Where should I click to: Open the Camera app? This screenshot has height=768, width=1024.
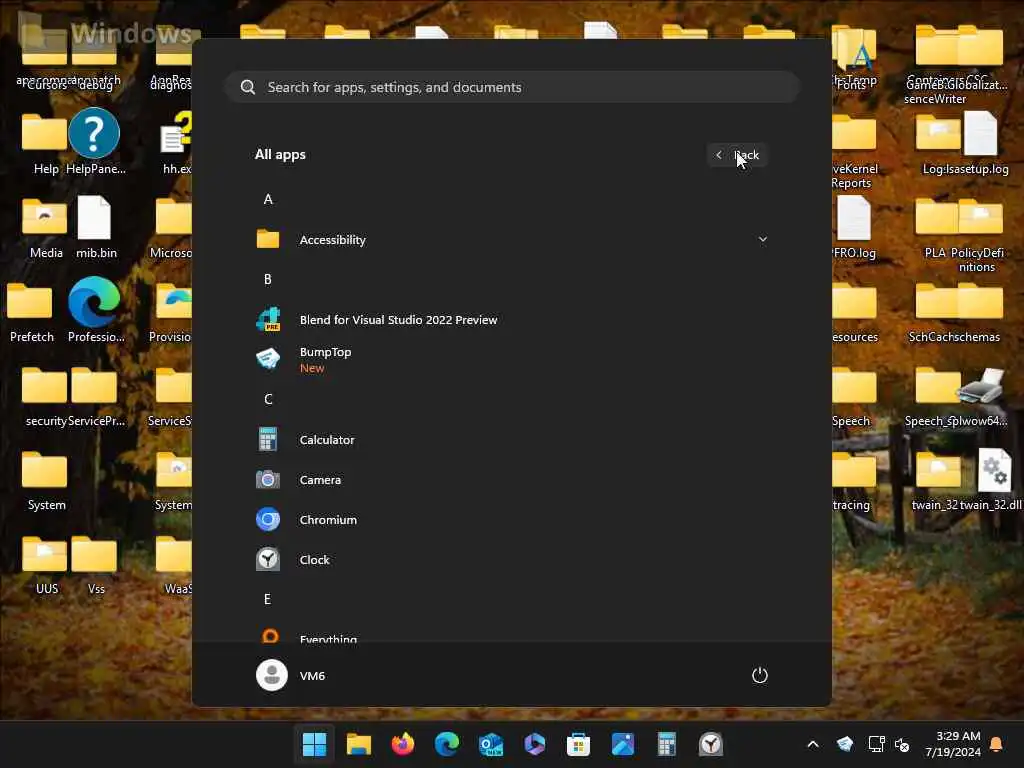point(511,480)
